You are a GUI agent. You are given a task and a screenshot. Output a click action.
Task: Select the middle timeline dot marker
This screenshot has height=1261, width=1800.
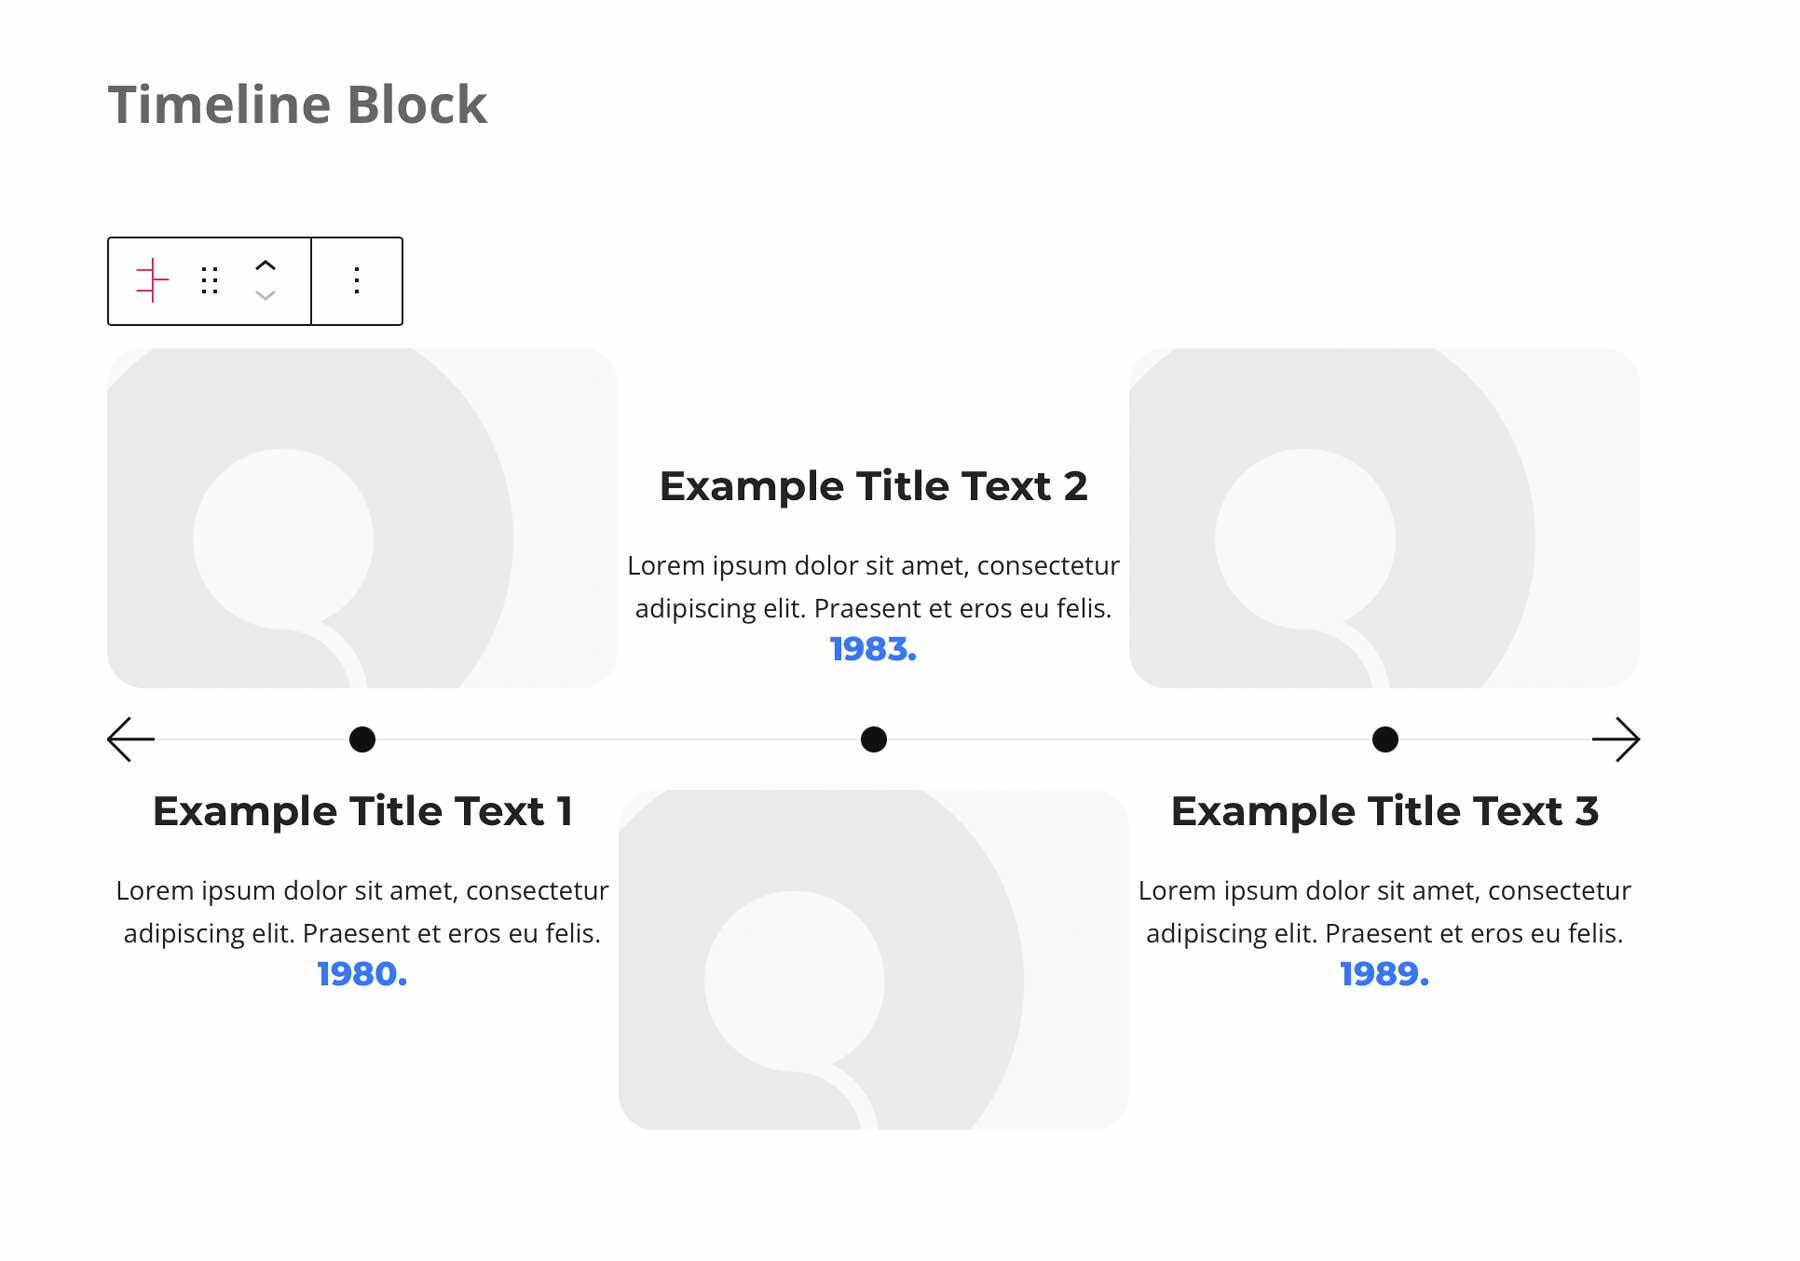click(873, 740)
